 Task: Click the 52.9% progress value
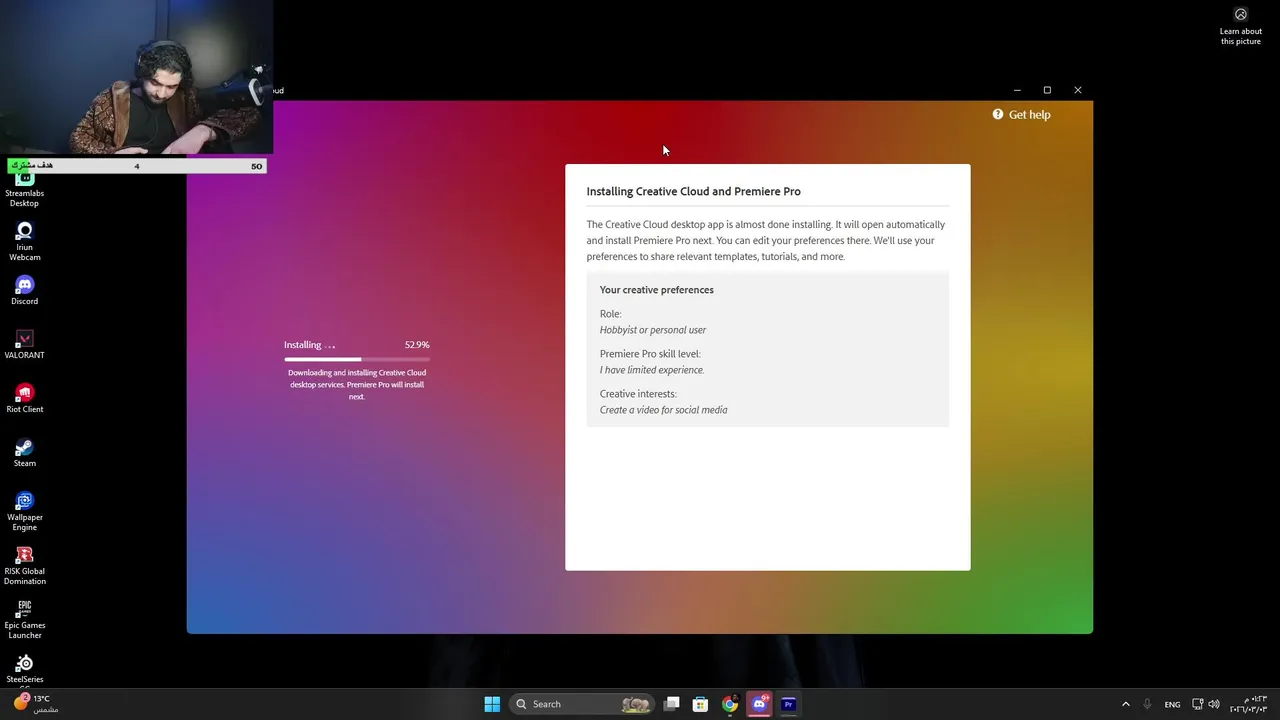point(417,345)
